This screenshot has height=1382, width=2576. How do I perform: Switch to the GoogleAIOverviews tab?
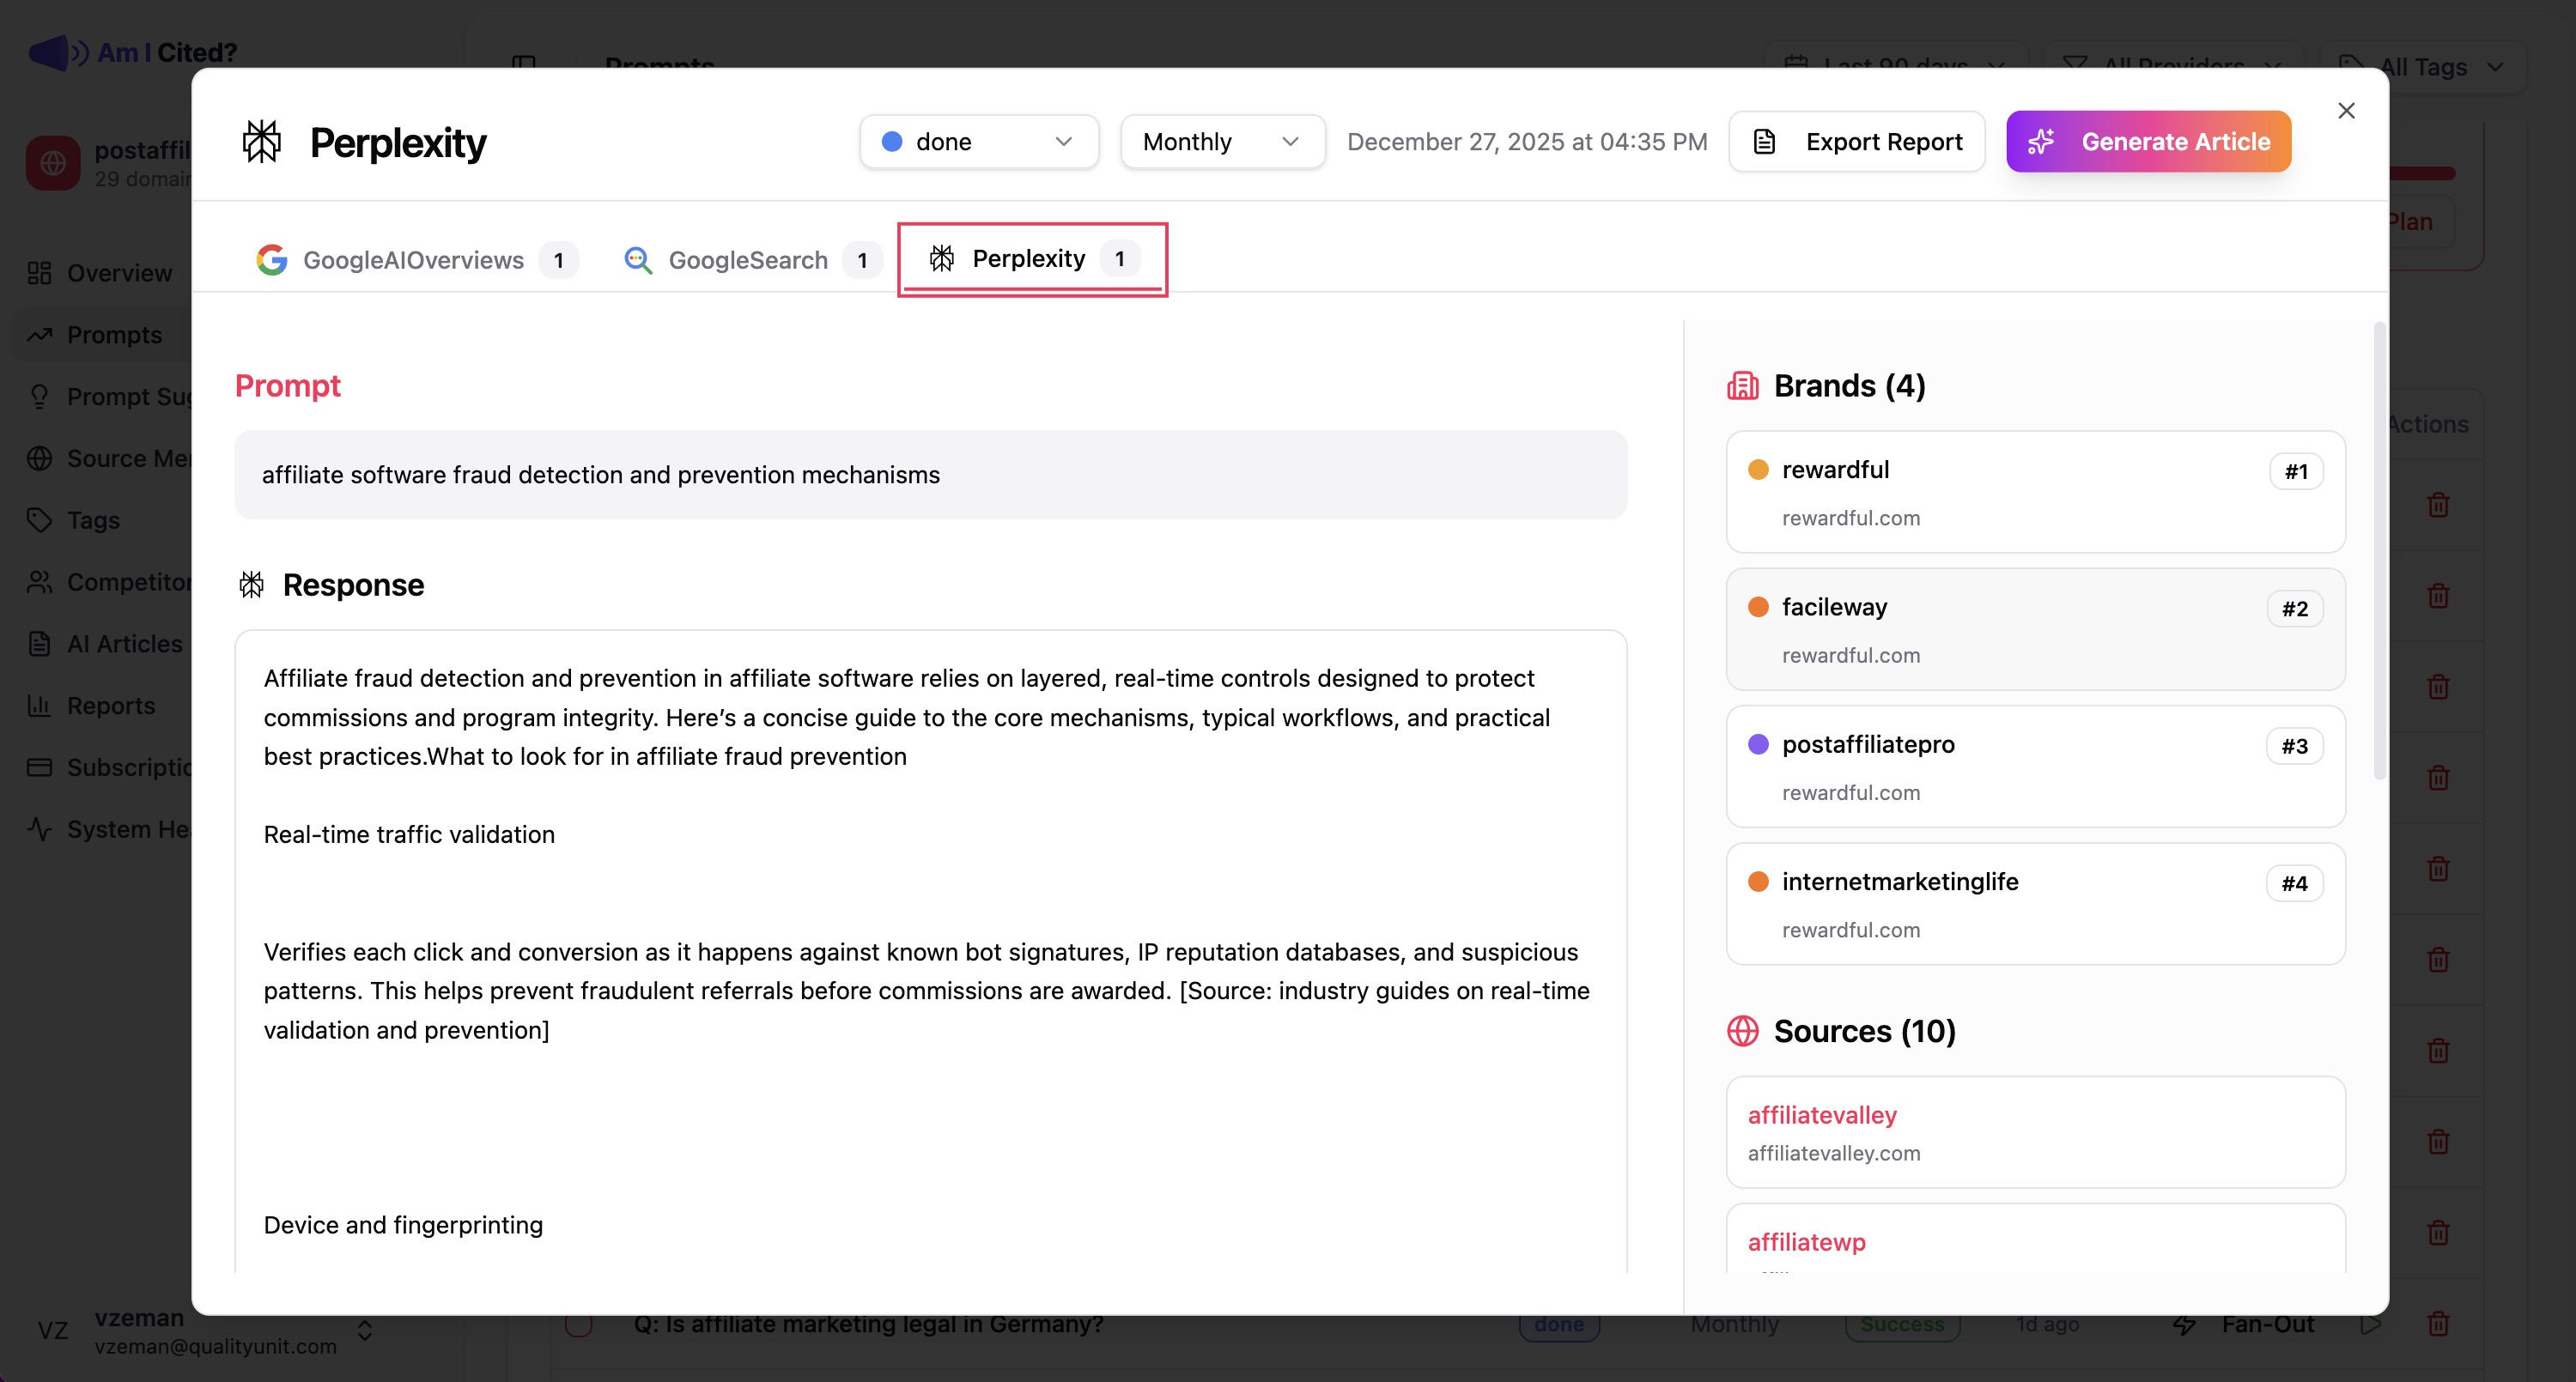click(x=413, y=260)
